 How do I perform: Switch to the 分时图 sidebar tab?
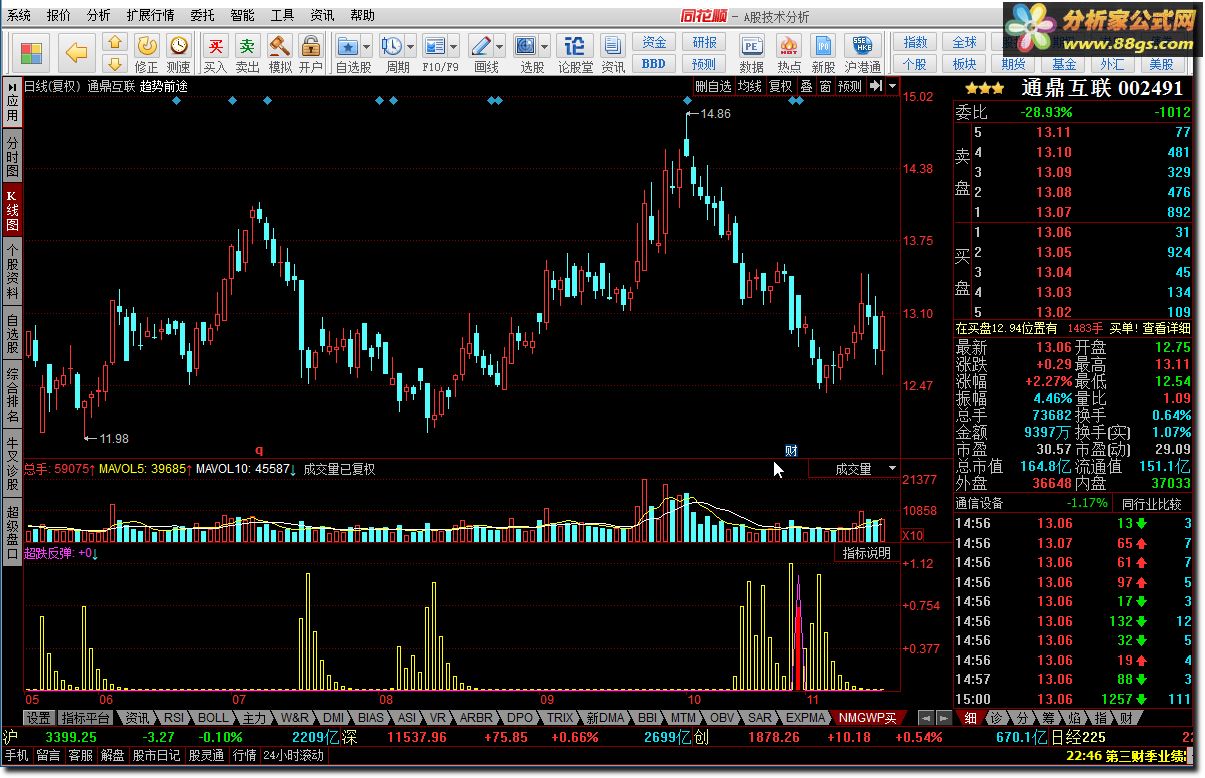(12, 155)
